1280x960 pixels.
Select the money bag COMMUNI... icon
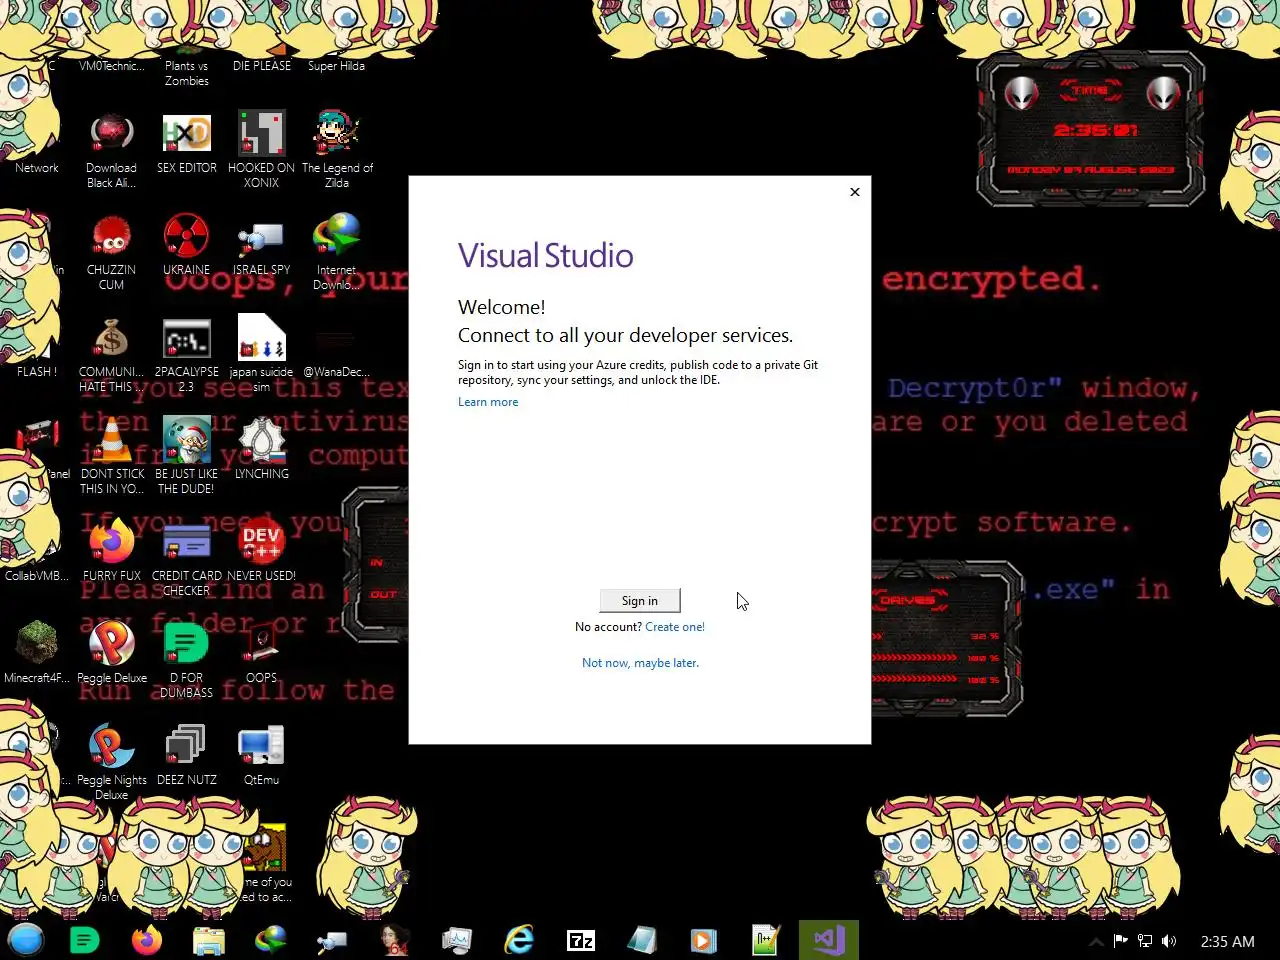[x=112, y=354]
